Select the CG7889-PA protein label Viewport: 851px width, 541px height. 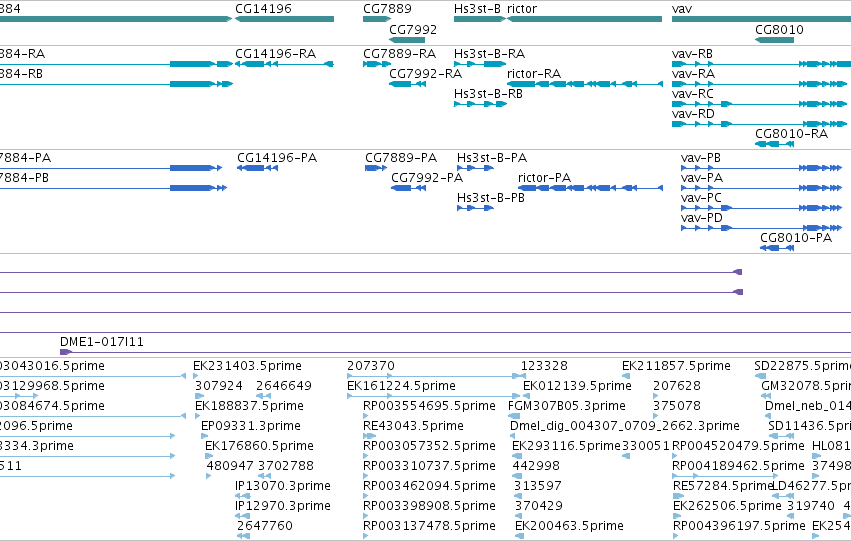point(401,158)
